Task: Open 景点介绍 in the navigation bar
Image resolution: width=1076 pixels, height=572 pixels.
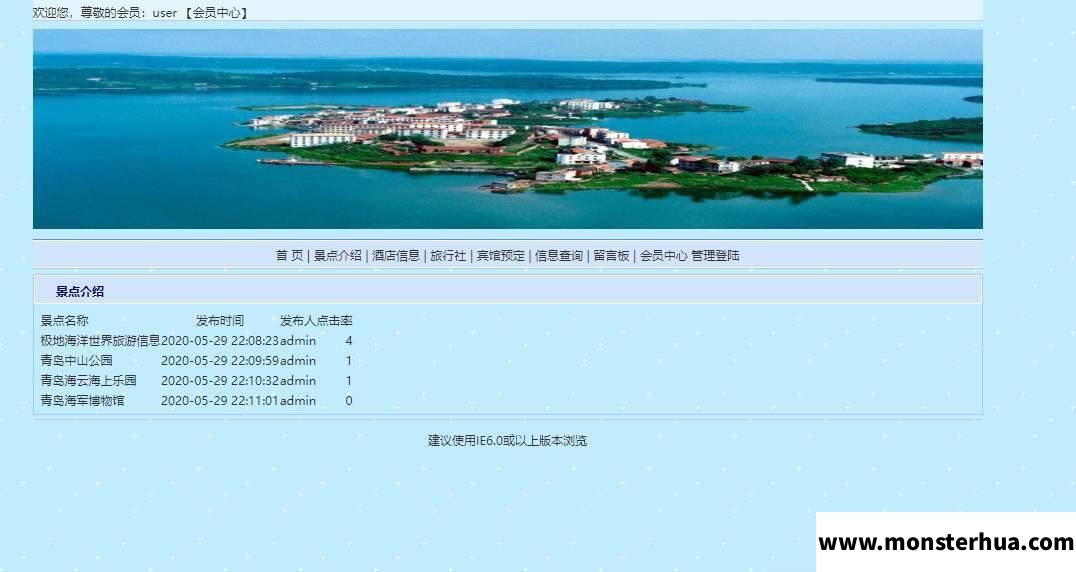Action: click(338, 256)
